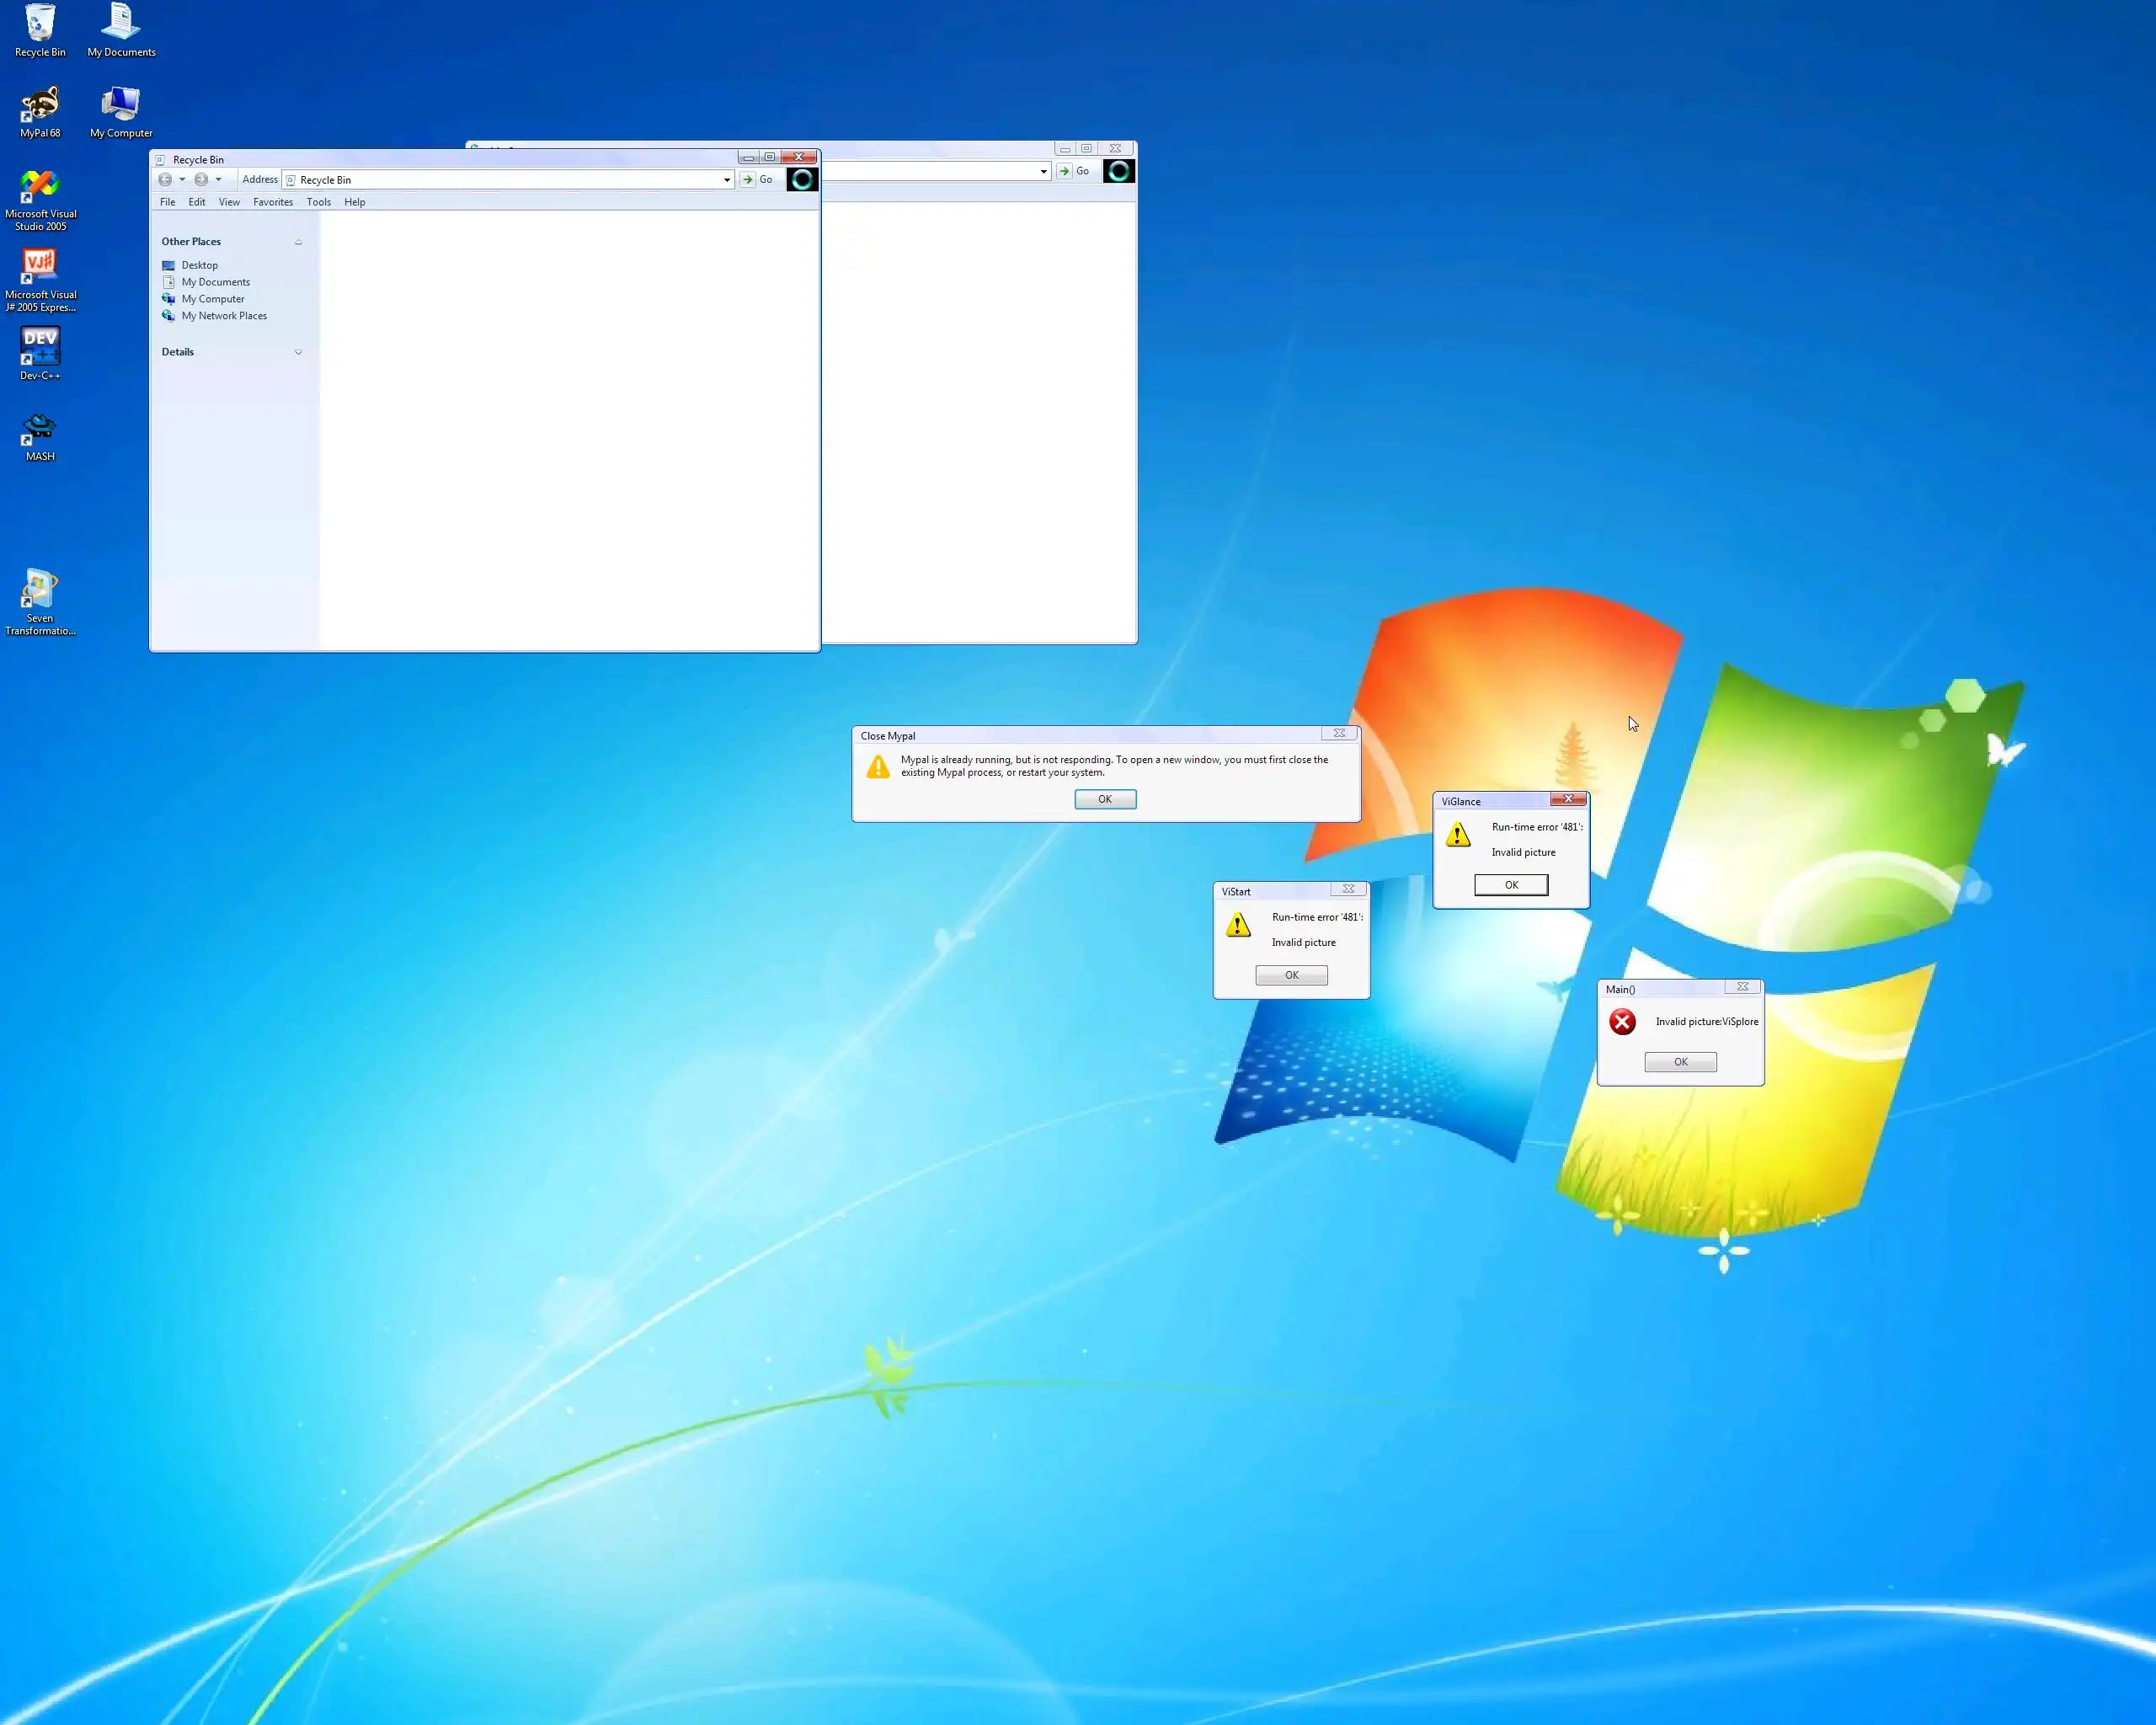Open My Computer desktop icon
This screenshot has width=2156, height=1725.
[121, 106]
